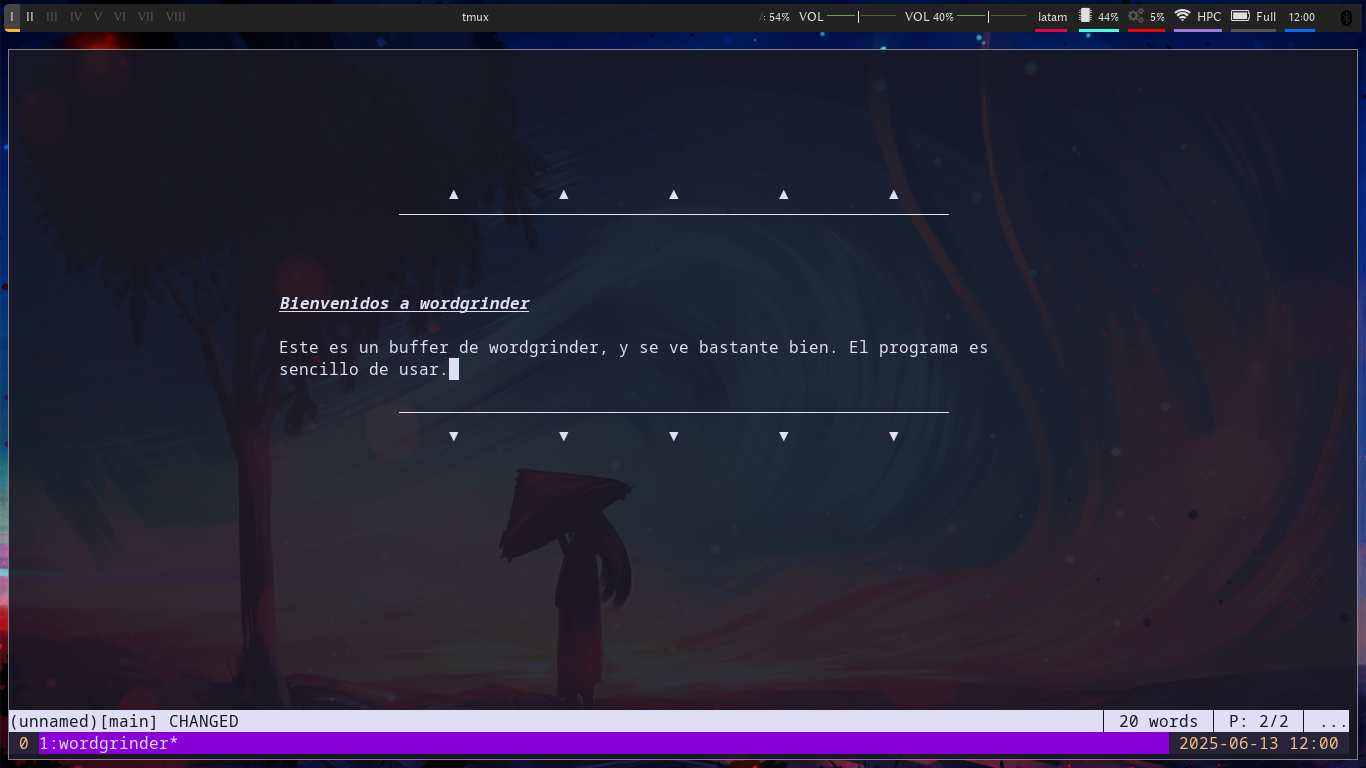Click the last up-triangle marker above the text

tap(894, 194)
